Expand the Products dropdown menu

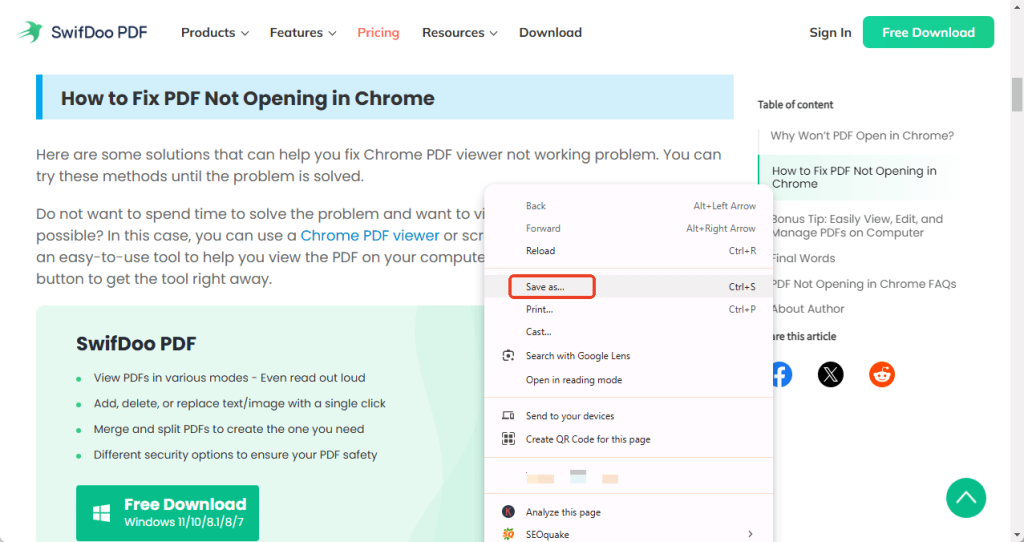coord(215,33)
